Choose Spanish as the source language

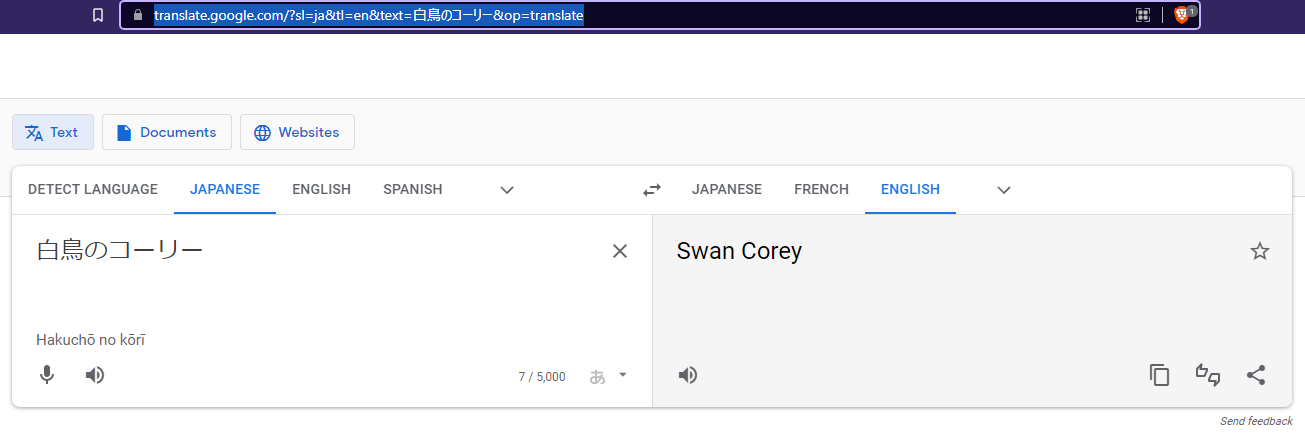[412, 189]
